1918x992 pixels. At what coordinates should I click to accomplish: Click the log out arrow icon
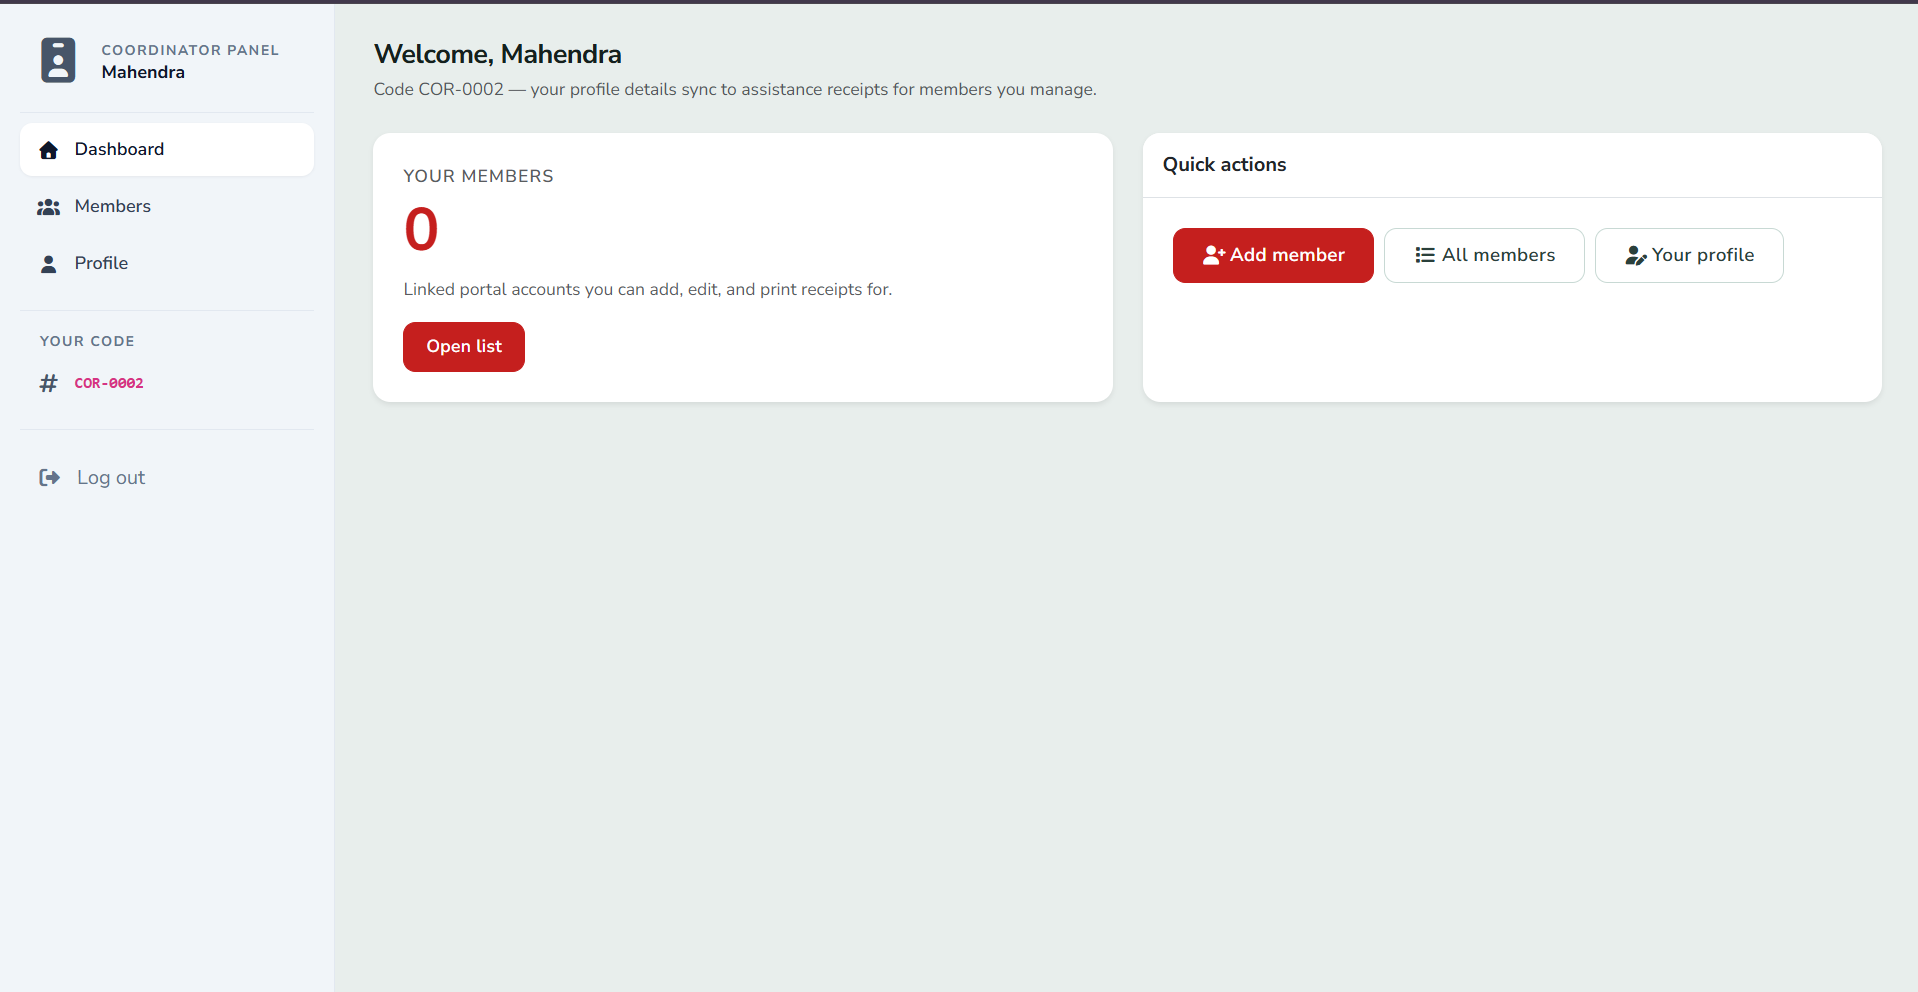click(x=49, y=477)
